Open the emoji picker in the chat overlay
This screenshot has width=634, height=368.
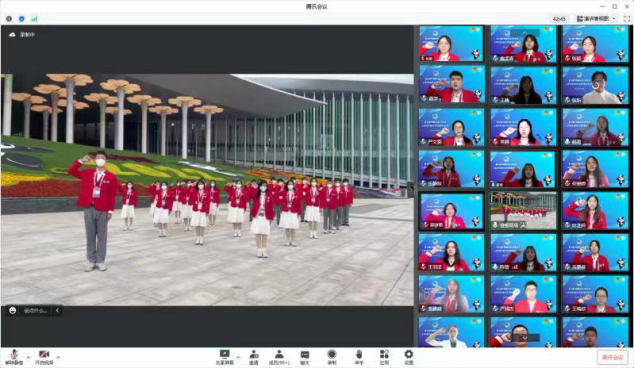[13, 311]
